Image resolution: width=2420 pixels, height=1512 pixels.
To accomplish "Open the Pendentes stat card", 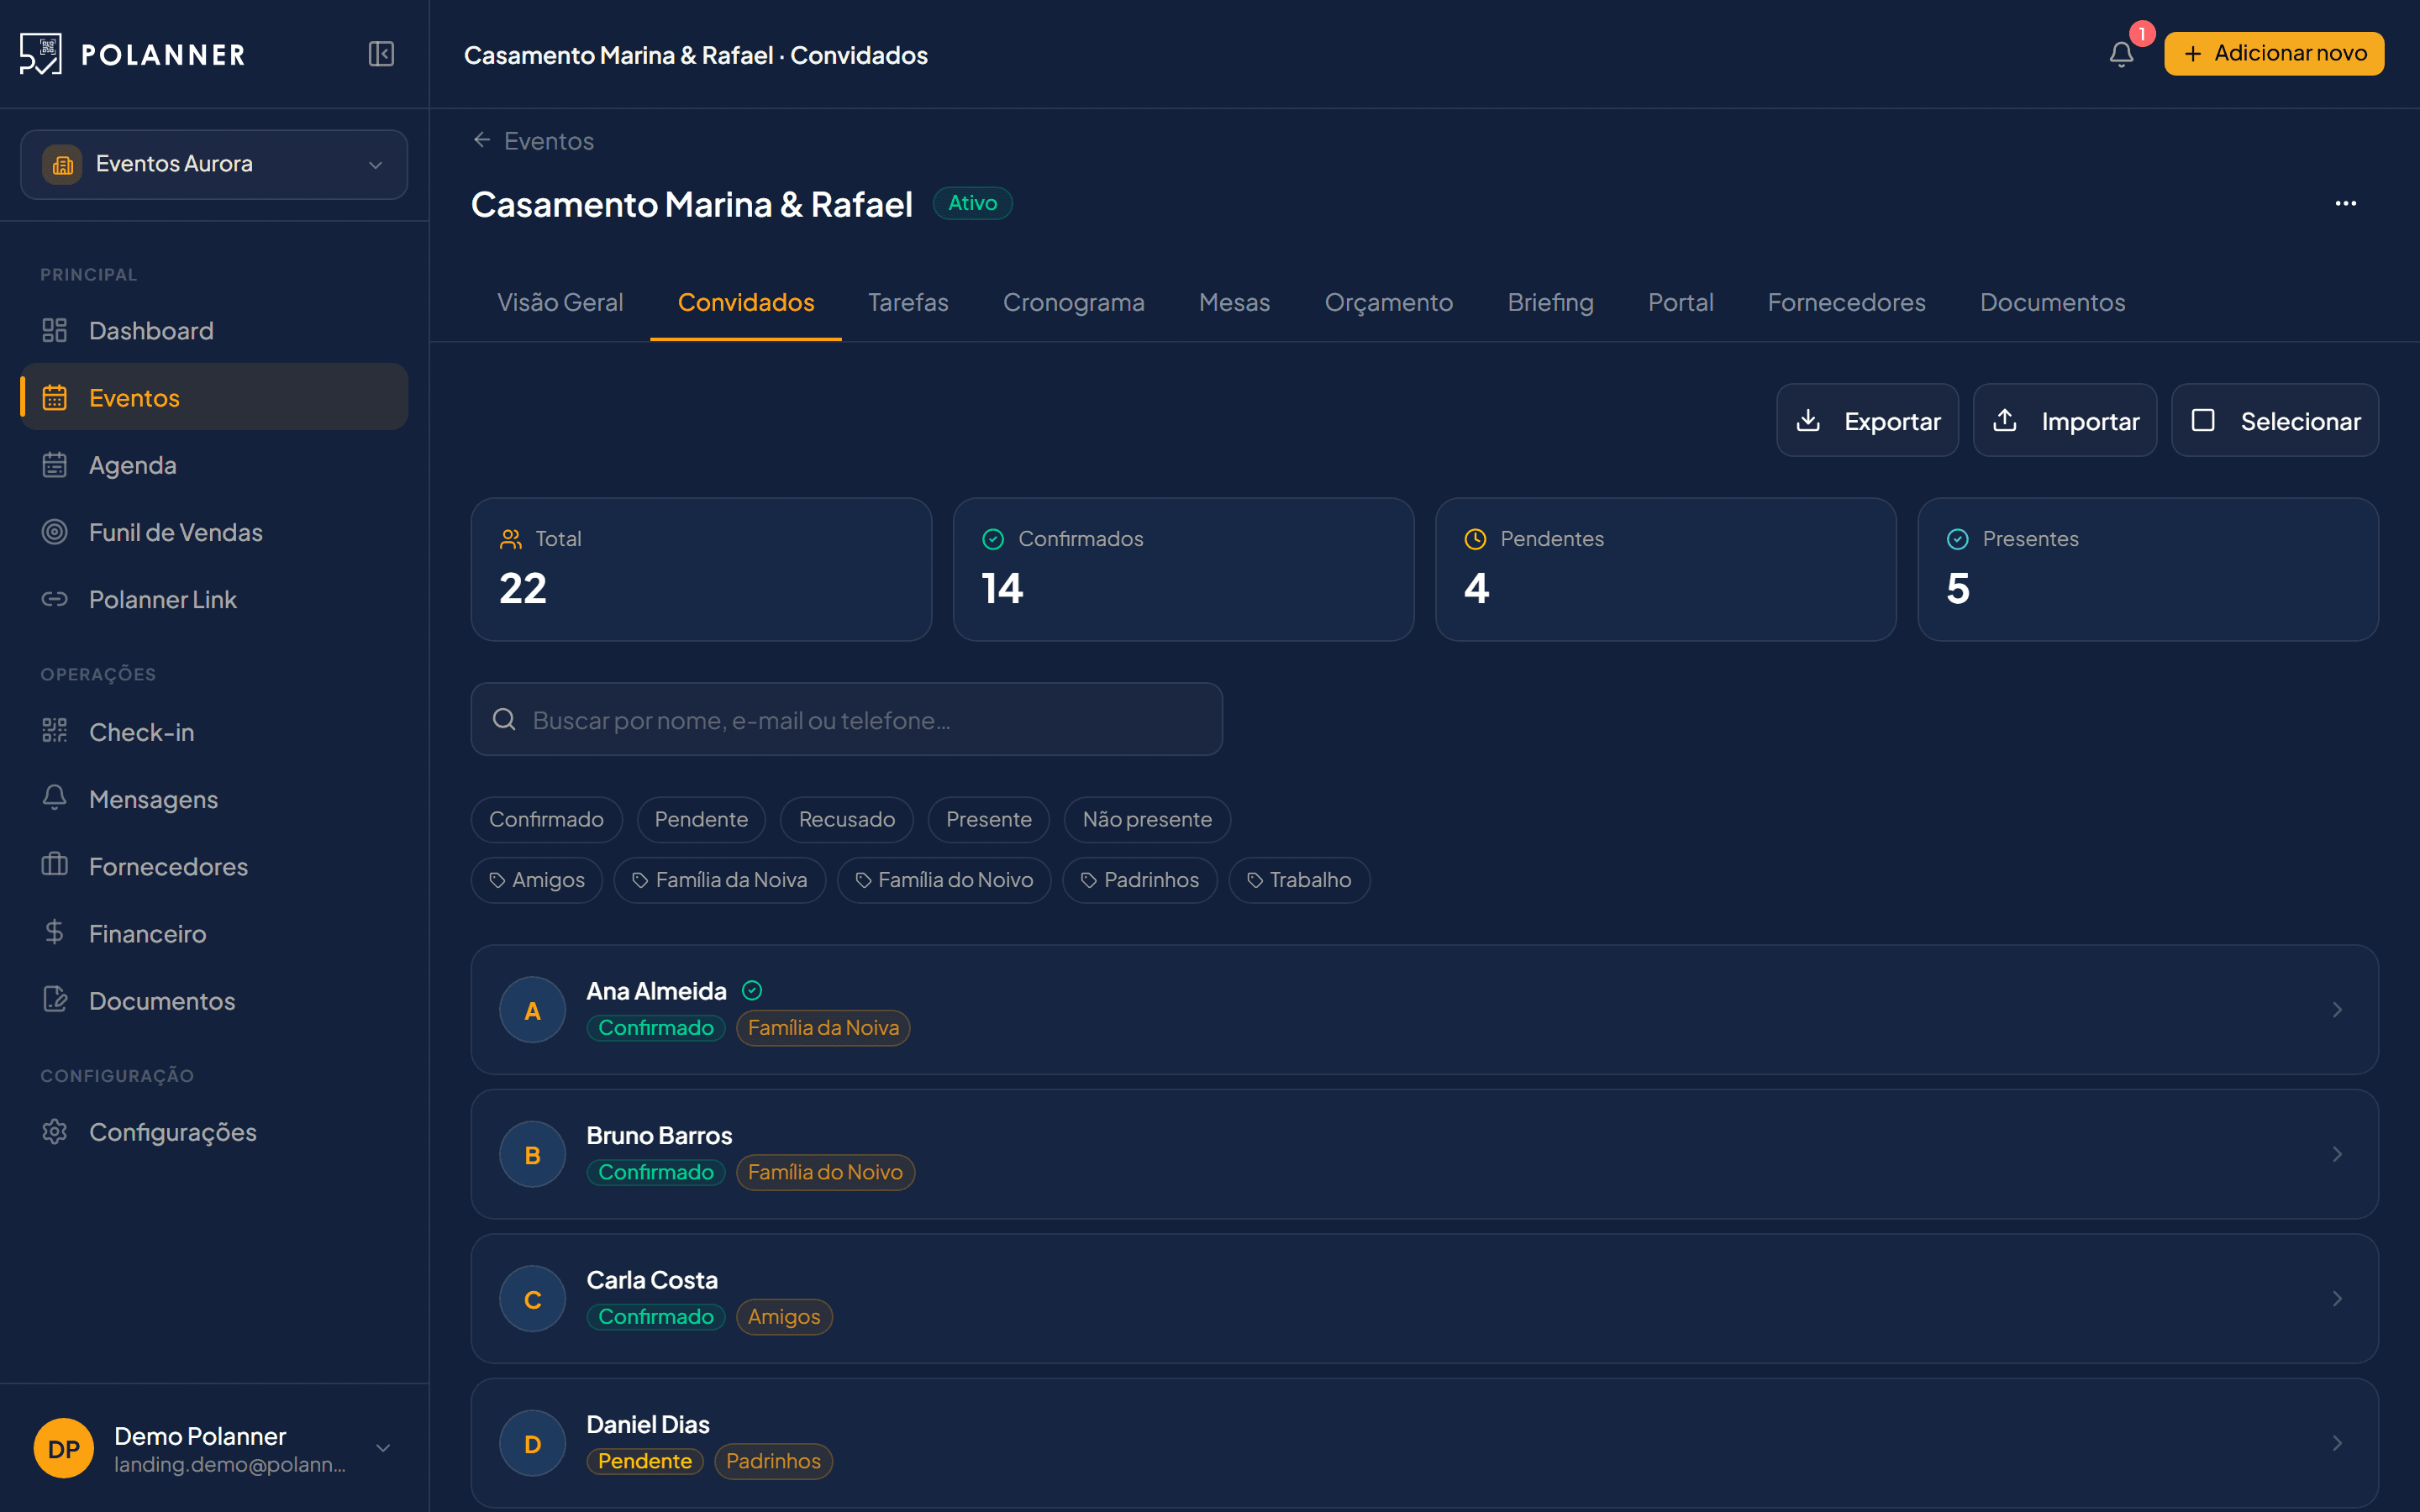I will point(1665,570).
